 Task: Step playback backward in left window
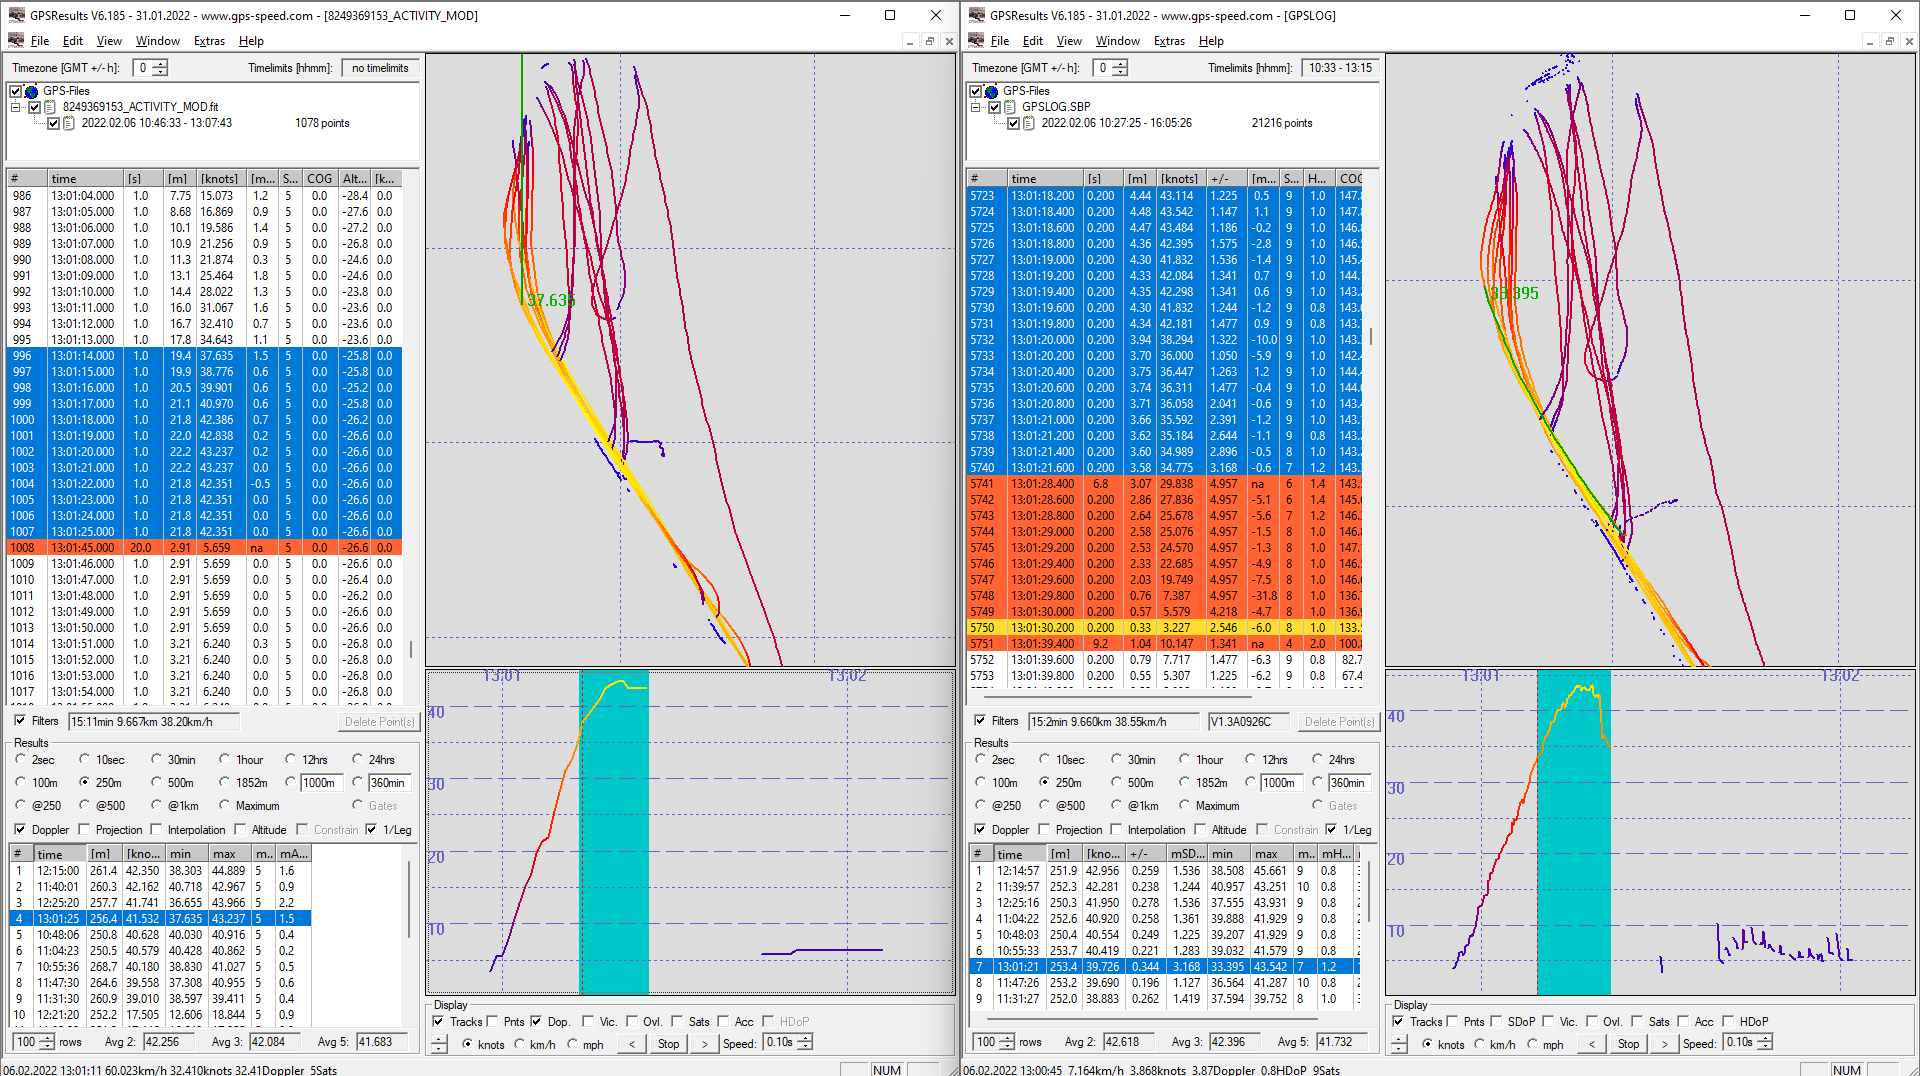pyautogui.click(x=632, y=1043)
